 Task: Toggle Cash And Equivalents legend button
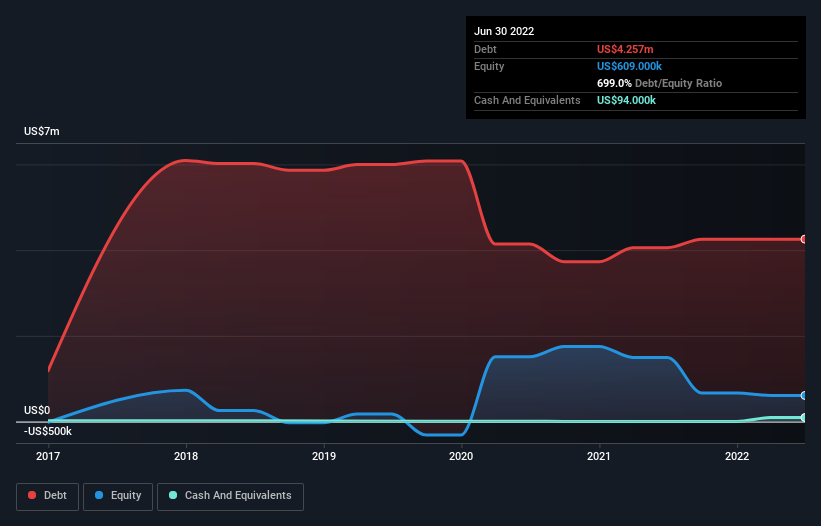[x=230, y=496]
